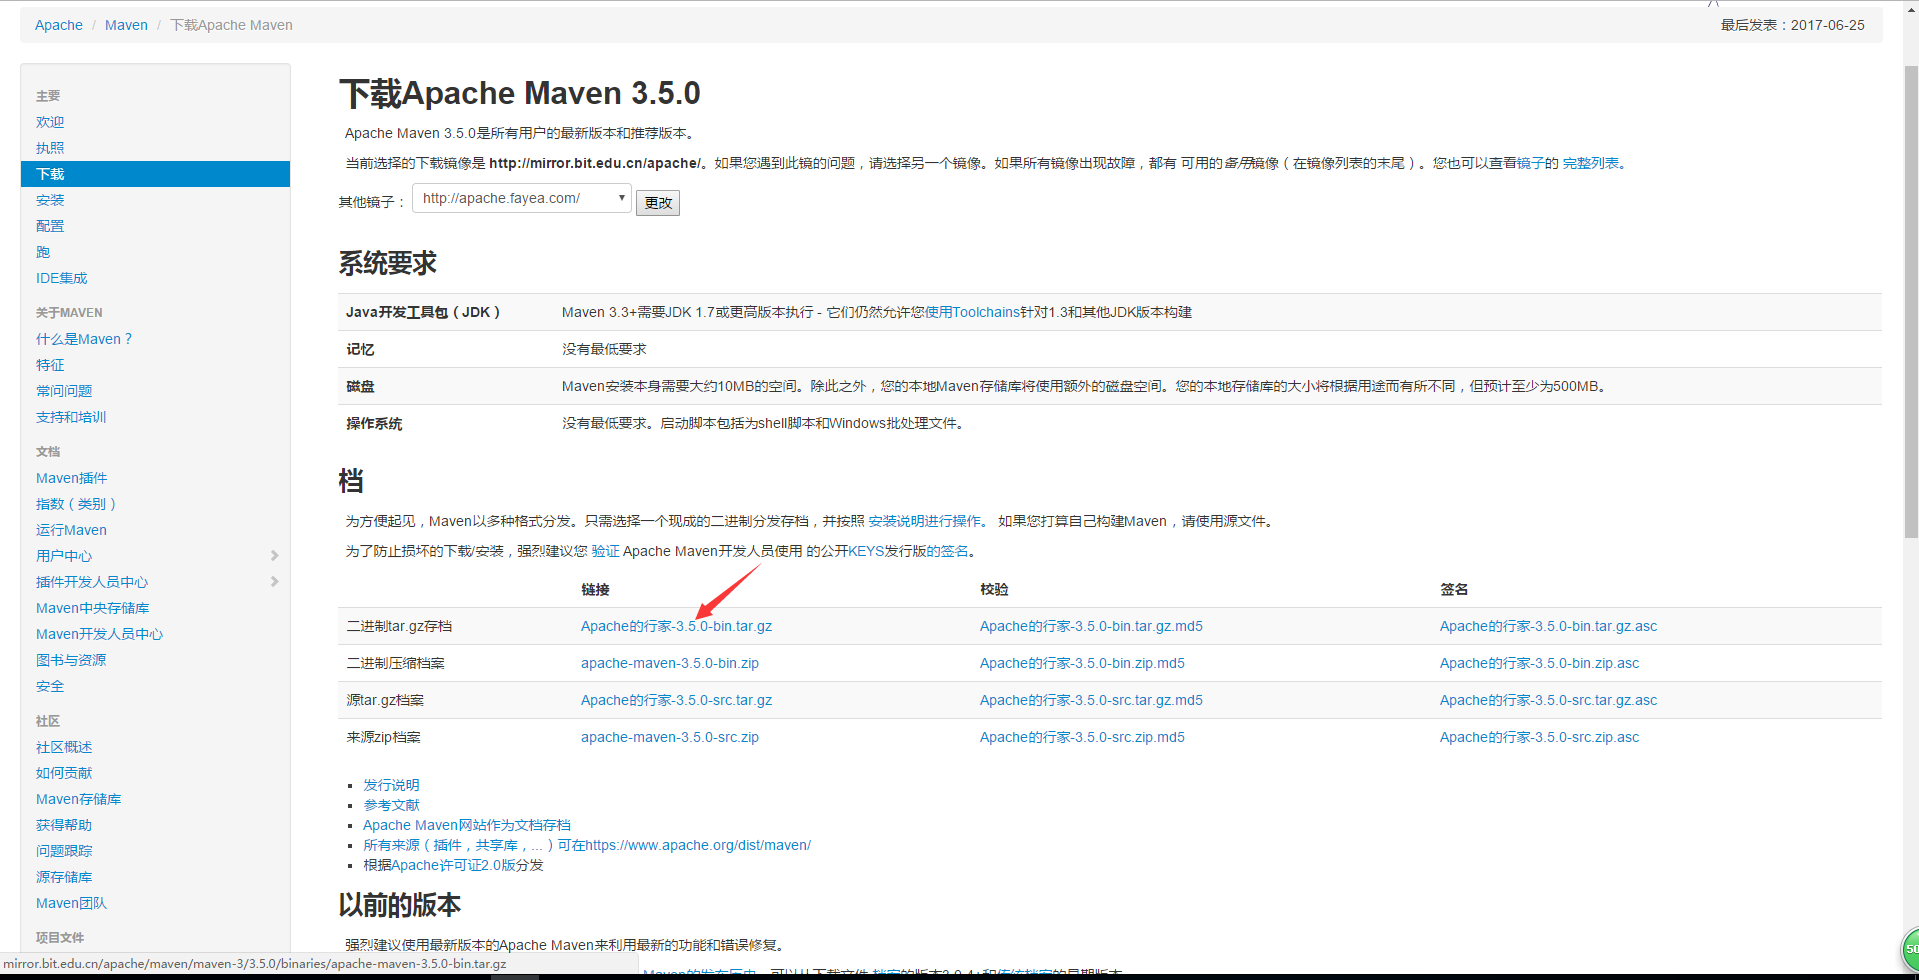Viewport: 1919px width, 980px height.
Task: Select 欢迎 in the sidebar
Action: [x=50, y=122]
